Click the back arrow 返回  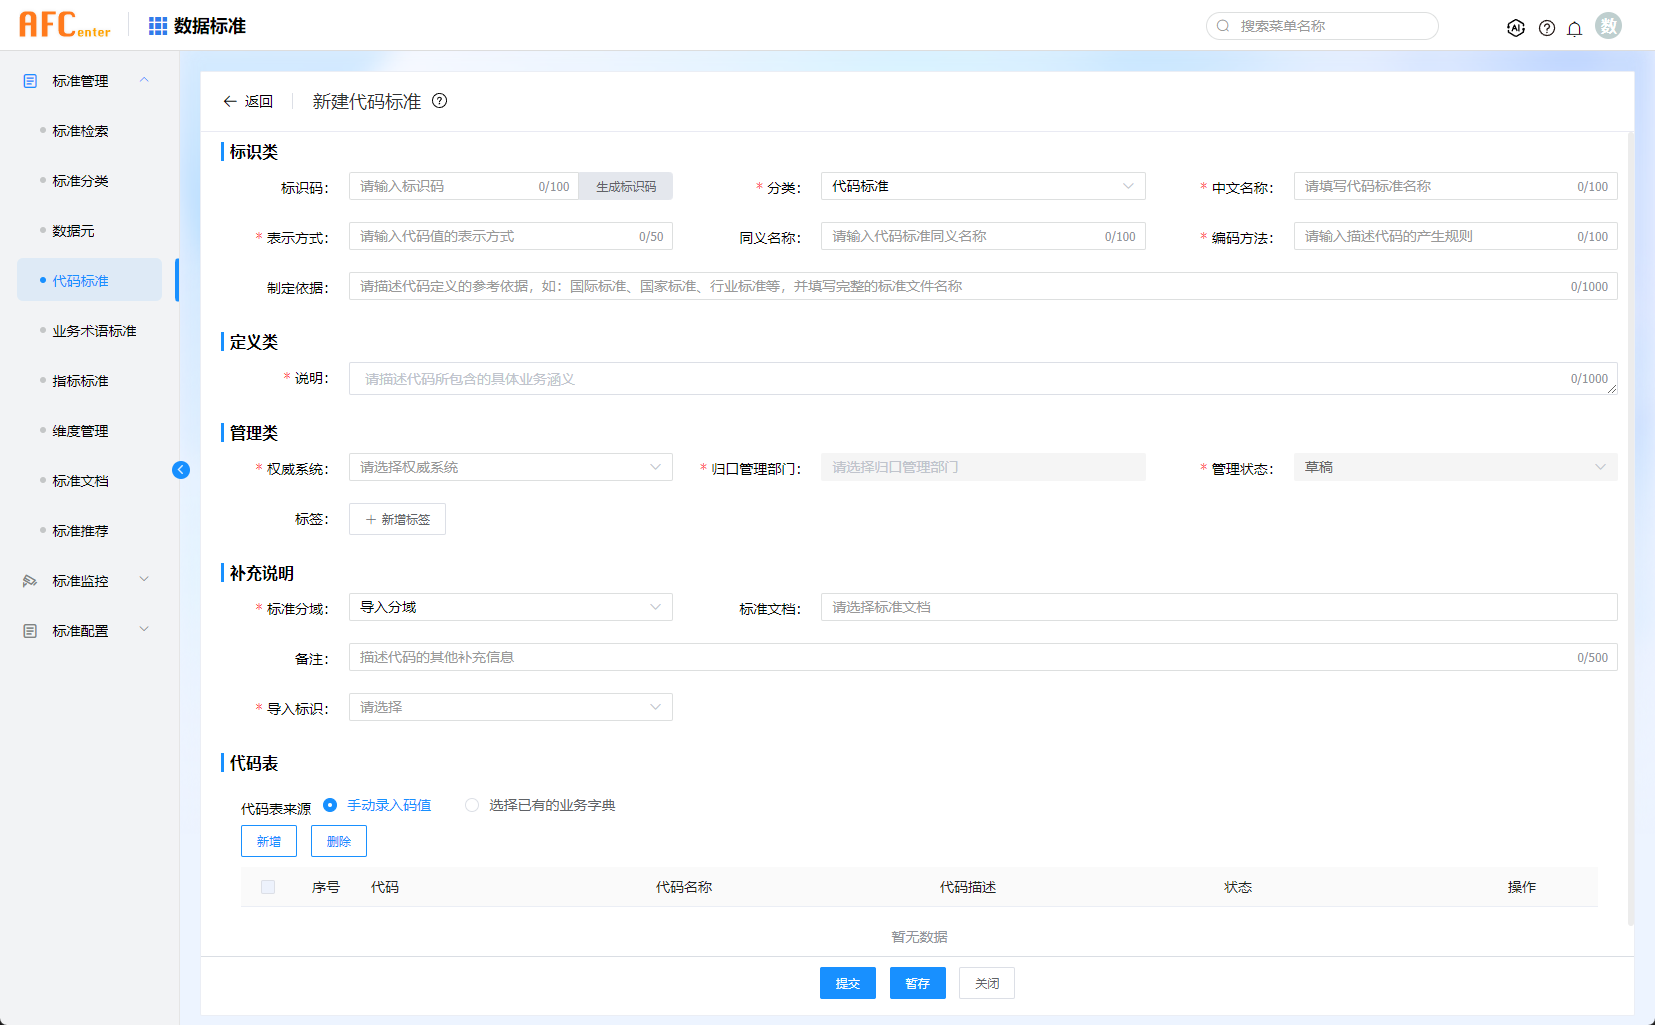[x=247, y=101]
